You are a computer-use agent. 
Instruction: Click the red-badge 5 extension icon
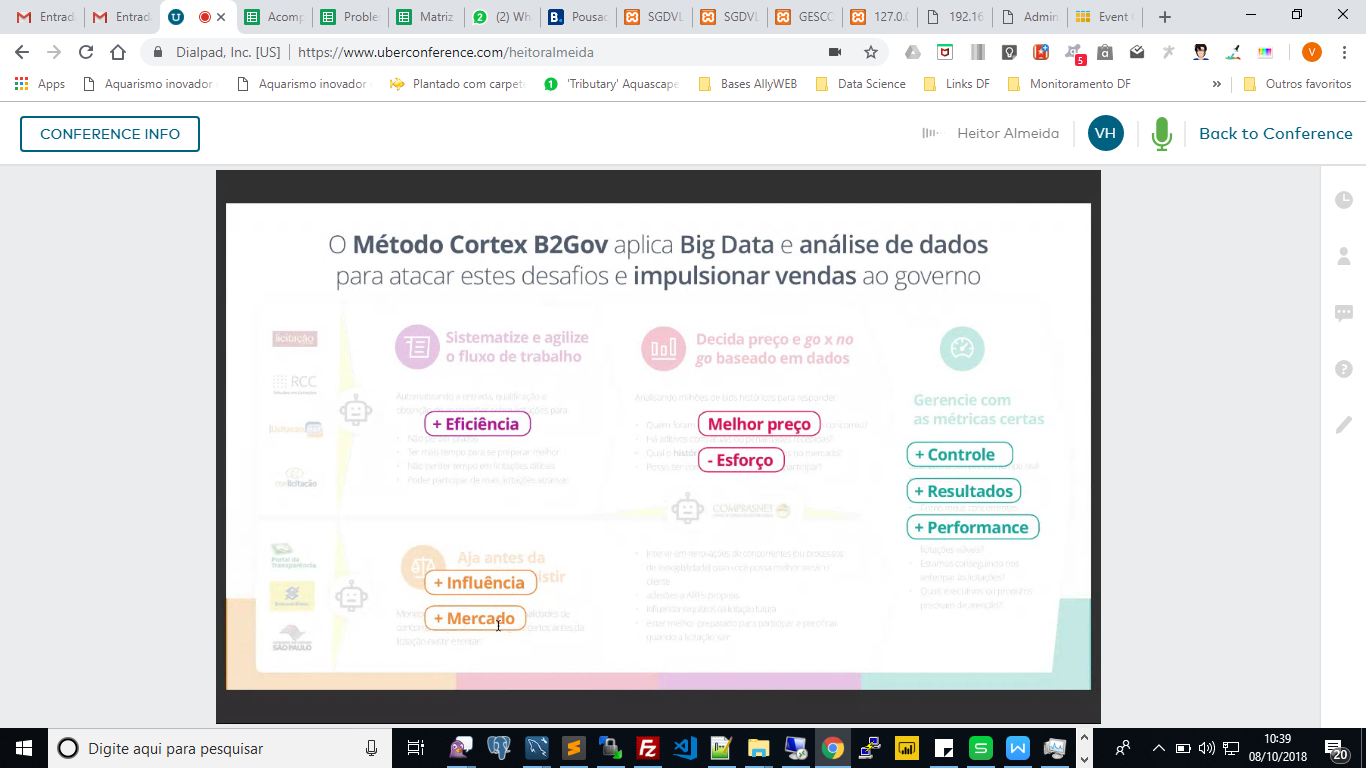tap(1074, 53)
